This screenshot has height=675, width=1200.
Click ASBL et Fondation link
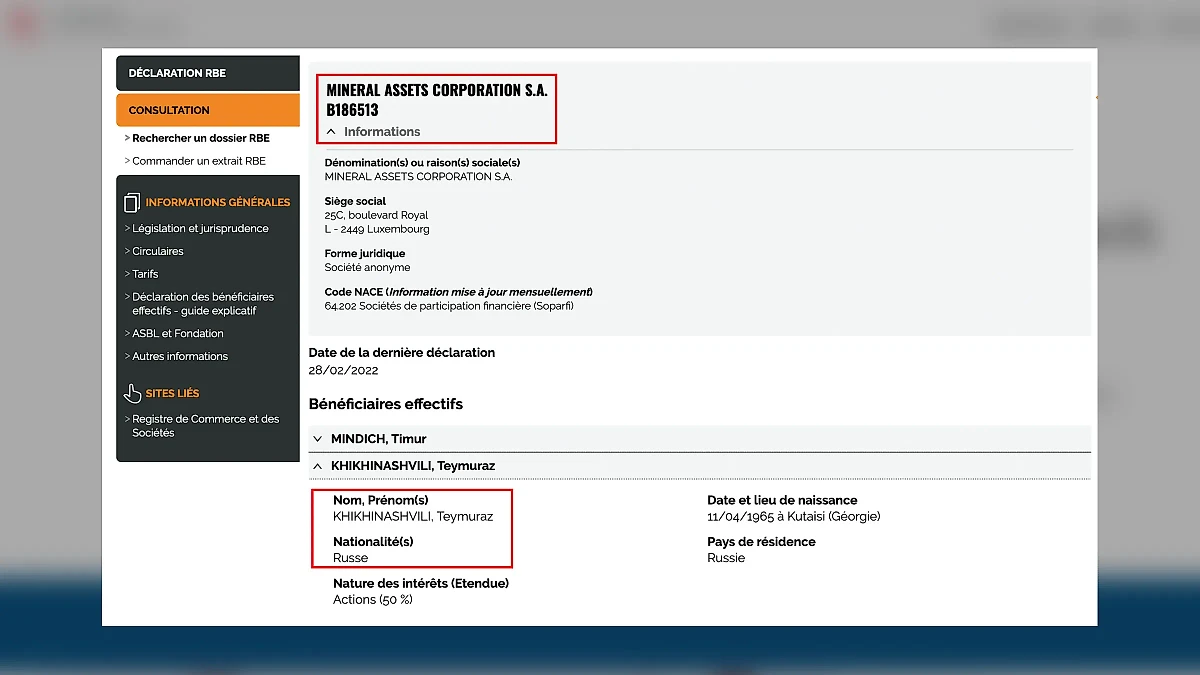point(177,333)
